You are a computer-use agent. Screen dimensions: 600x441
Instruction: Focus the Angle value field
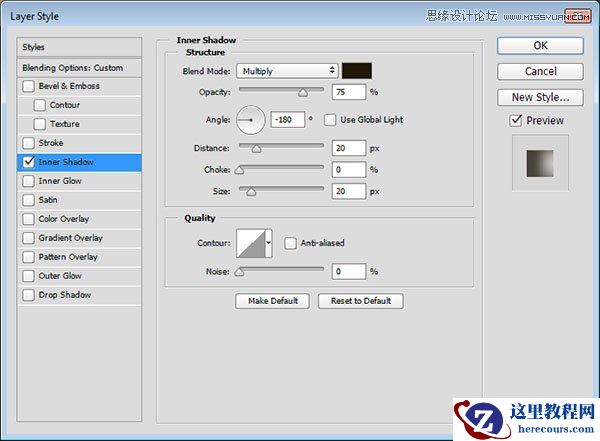(x=288, y=120)
